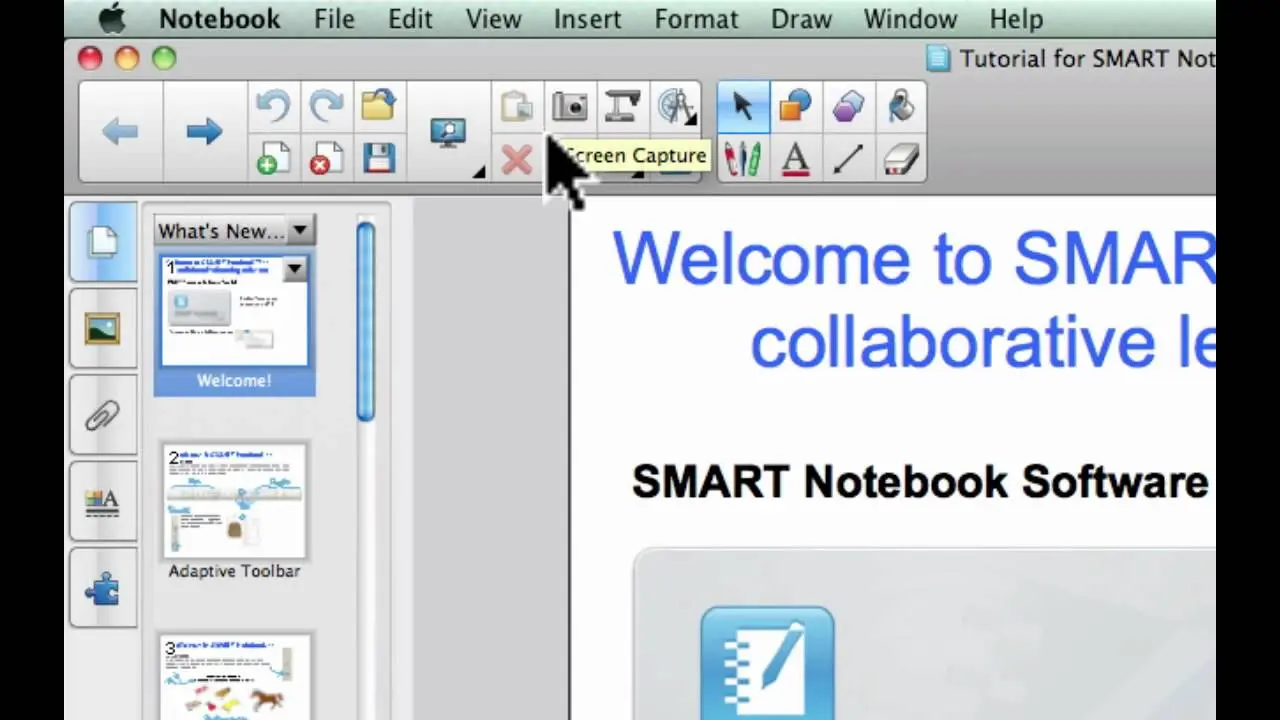Click the document icon in the window title
This screenshot has width=1280, height=720.
pos(938,59)
